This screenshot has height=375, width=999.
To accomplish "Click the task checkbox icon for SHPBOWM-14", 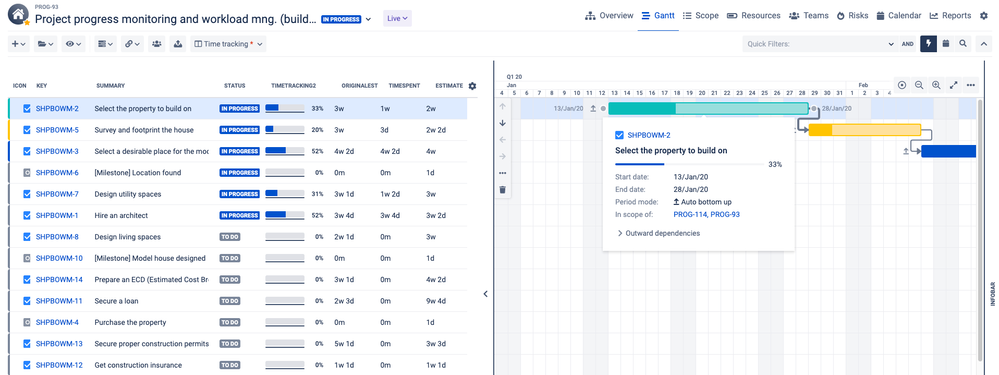I will 27,279.
